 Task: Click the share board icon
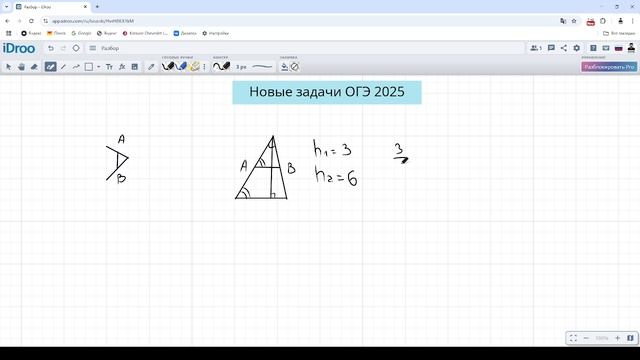point(564,48)
